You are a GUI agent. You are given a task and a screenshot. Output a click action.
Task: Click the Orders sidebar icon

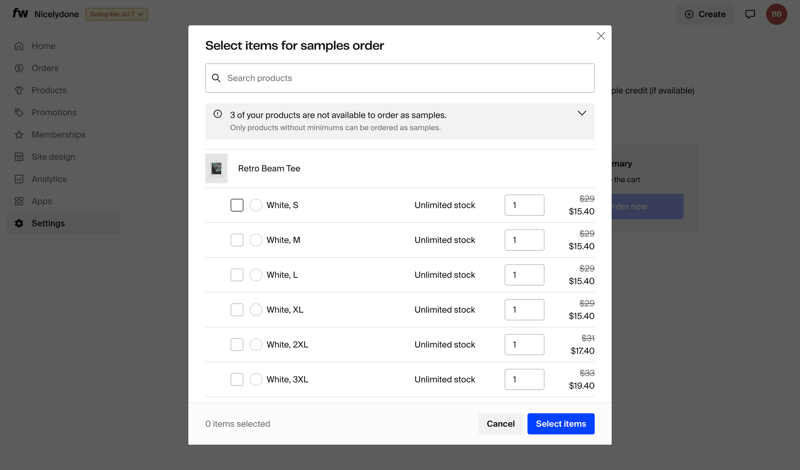coord(19,68)
